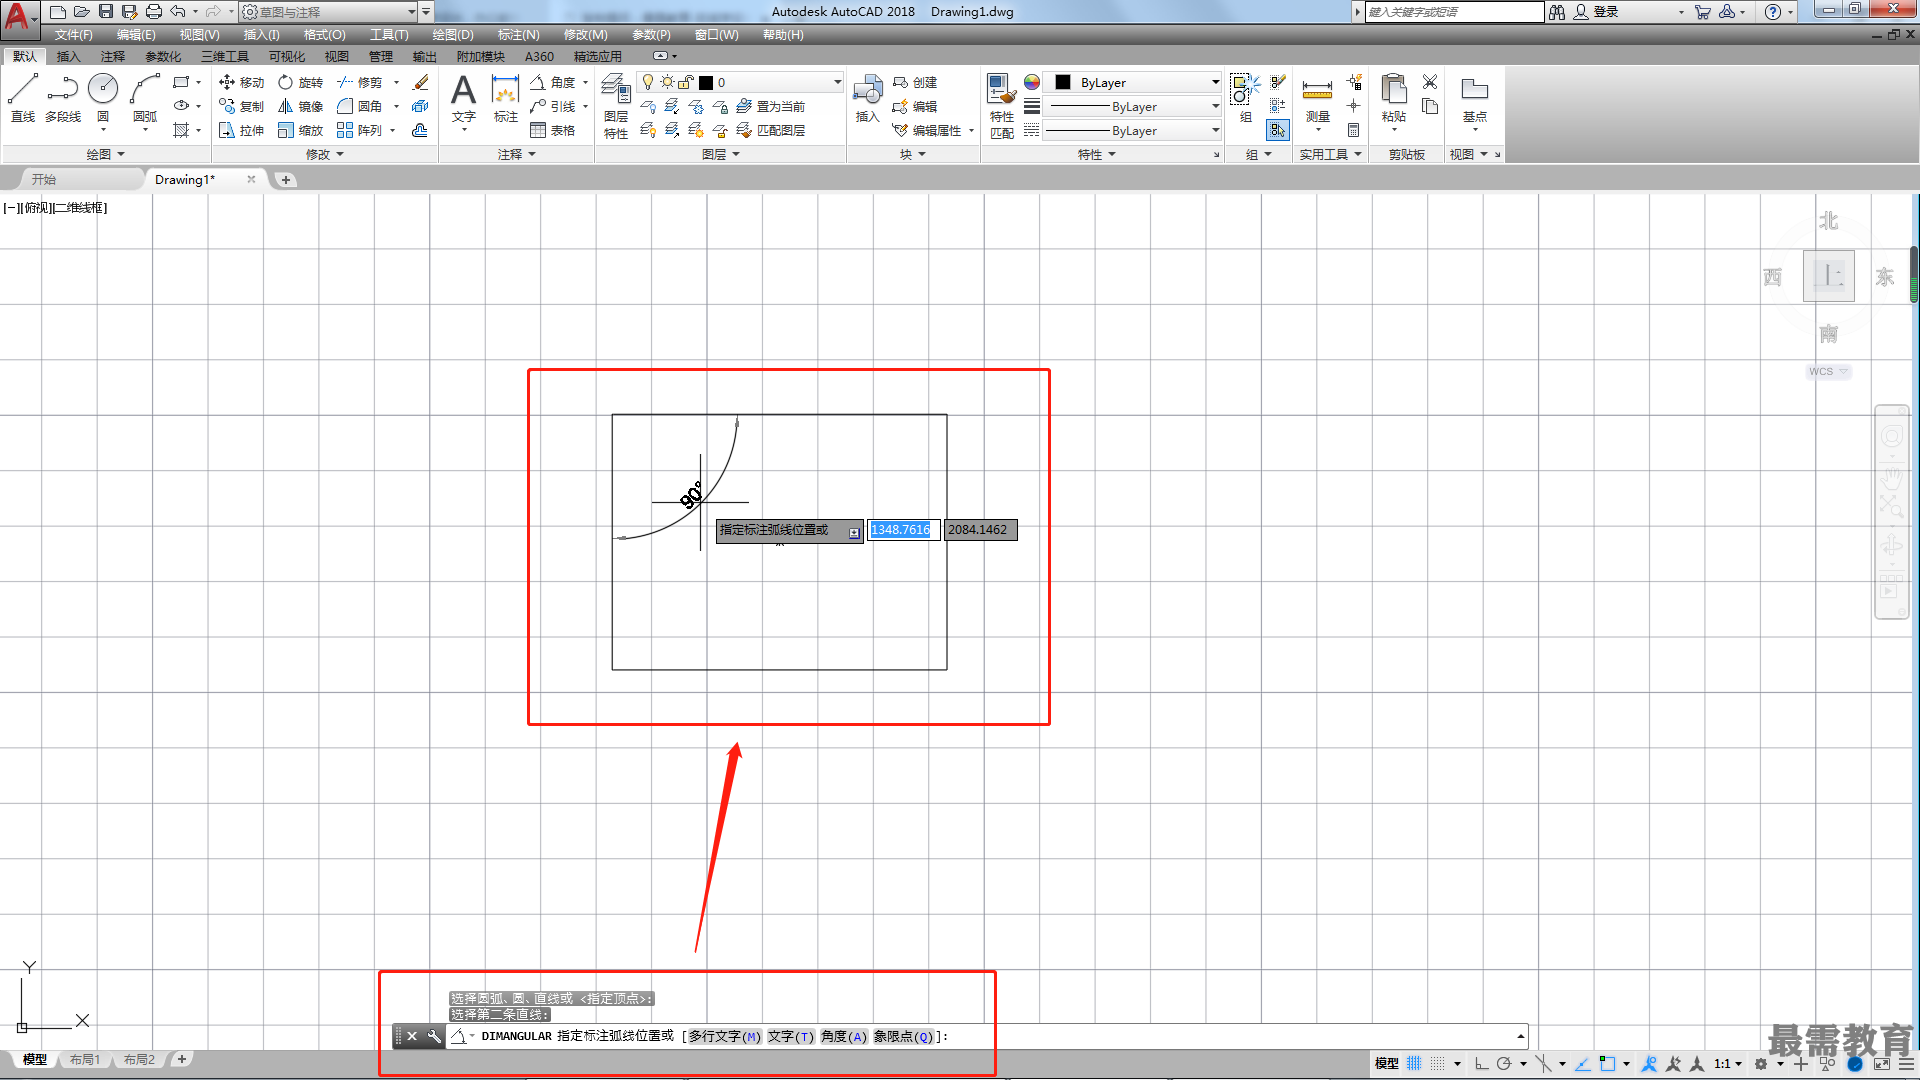
Task: Toggle 2D object snap in status bar
Action: pos(1608,1064)
